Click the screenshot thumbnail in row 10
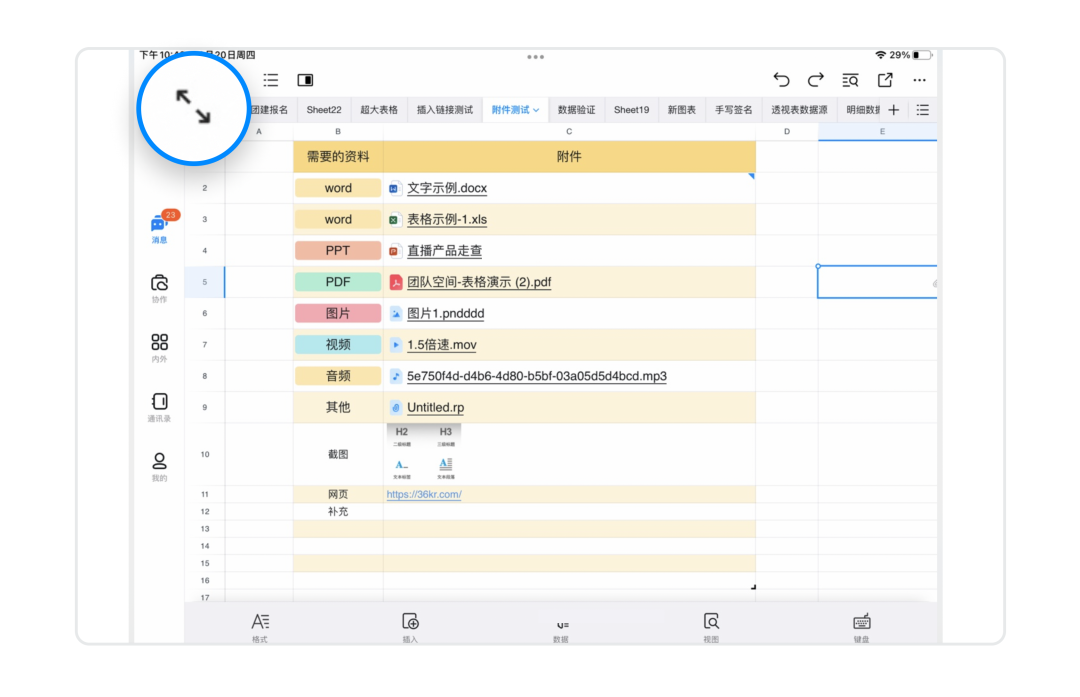1080x697 pixels. [423, 454]
